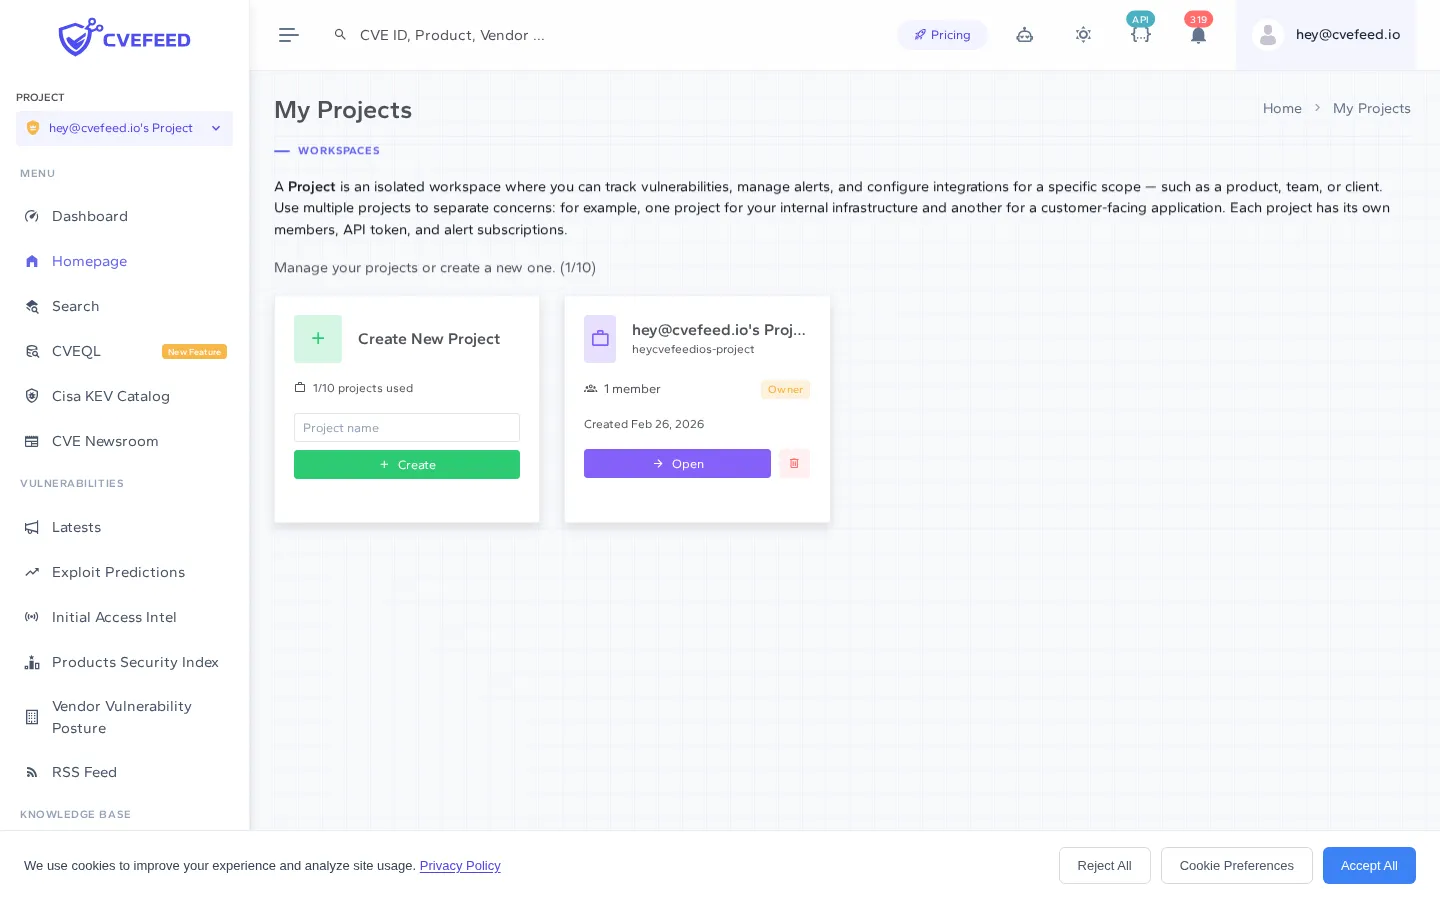This screenshot has height=900, width=1440.
Task: Open the Cisa KEV Catalog
Action: [x=111, y=396]
